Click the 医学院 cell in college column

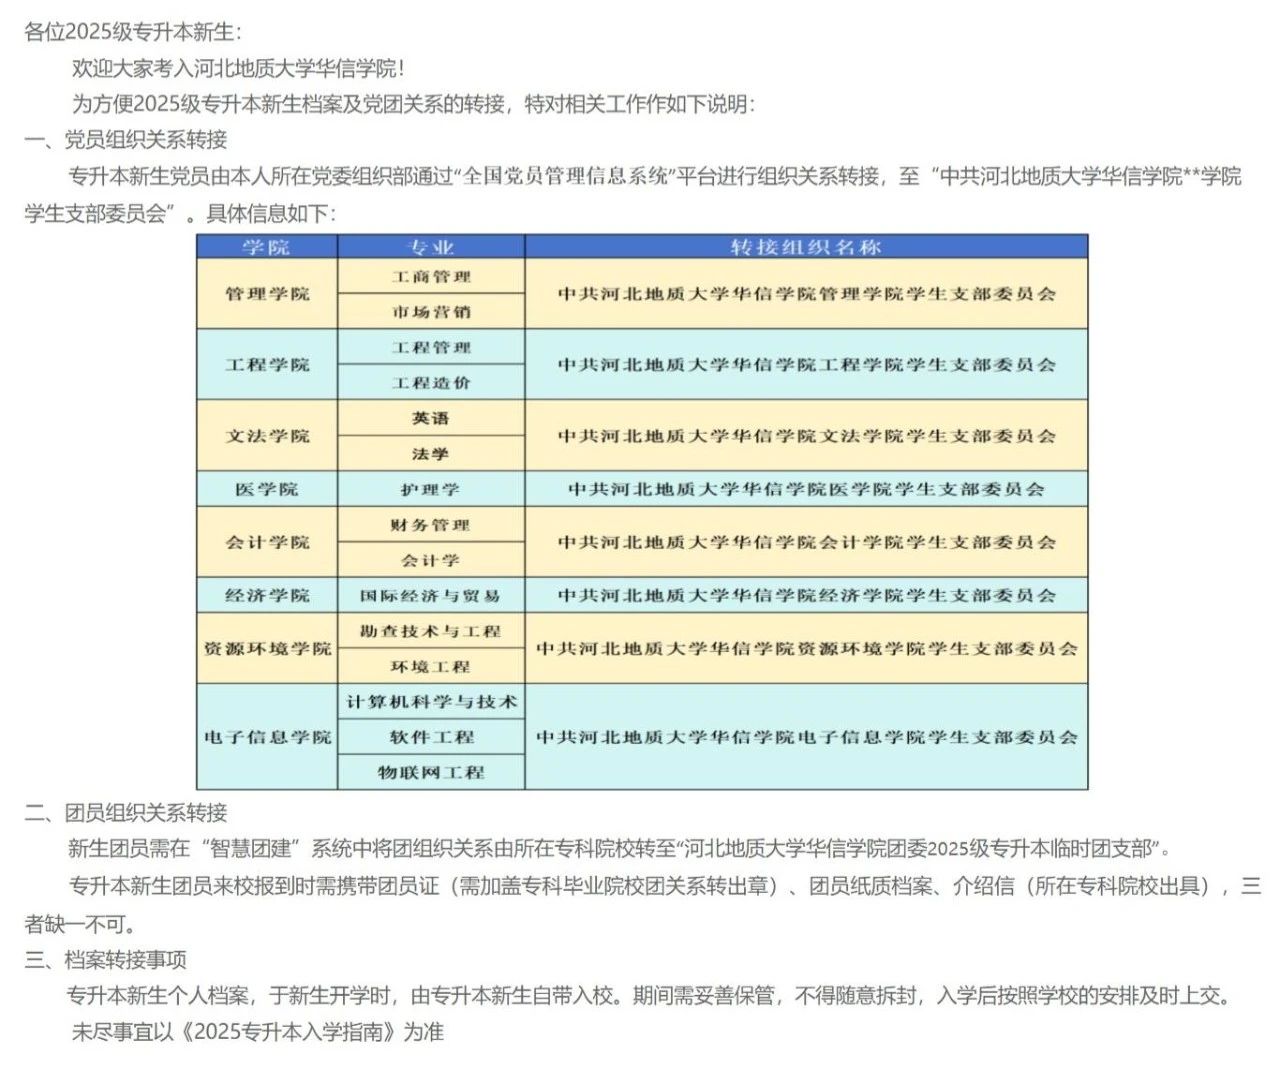click(267, 489)
